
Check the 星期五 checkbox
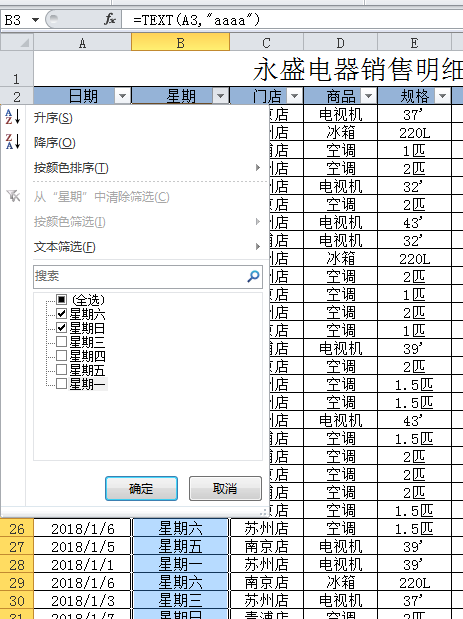click(61, 370)
